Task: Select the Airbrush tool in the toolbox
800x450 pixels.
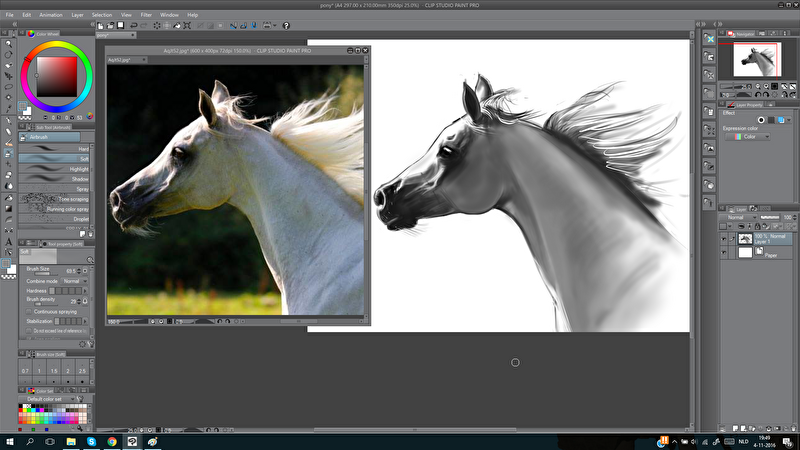Action: (x=8, y=153)
